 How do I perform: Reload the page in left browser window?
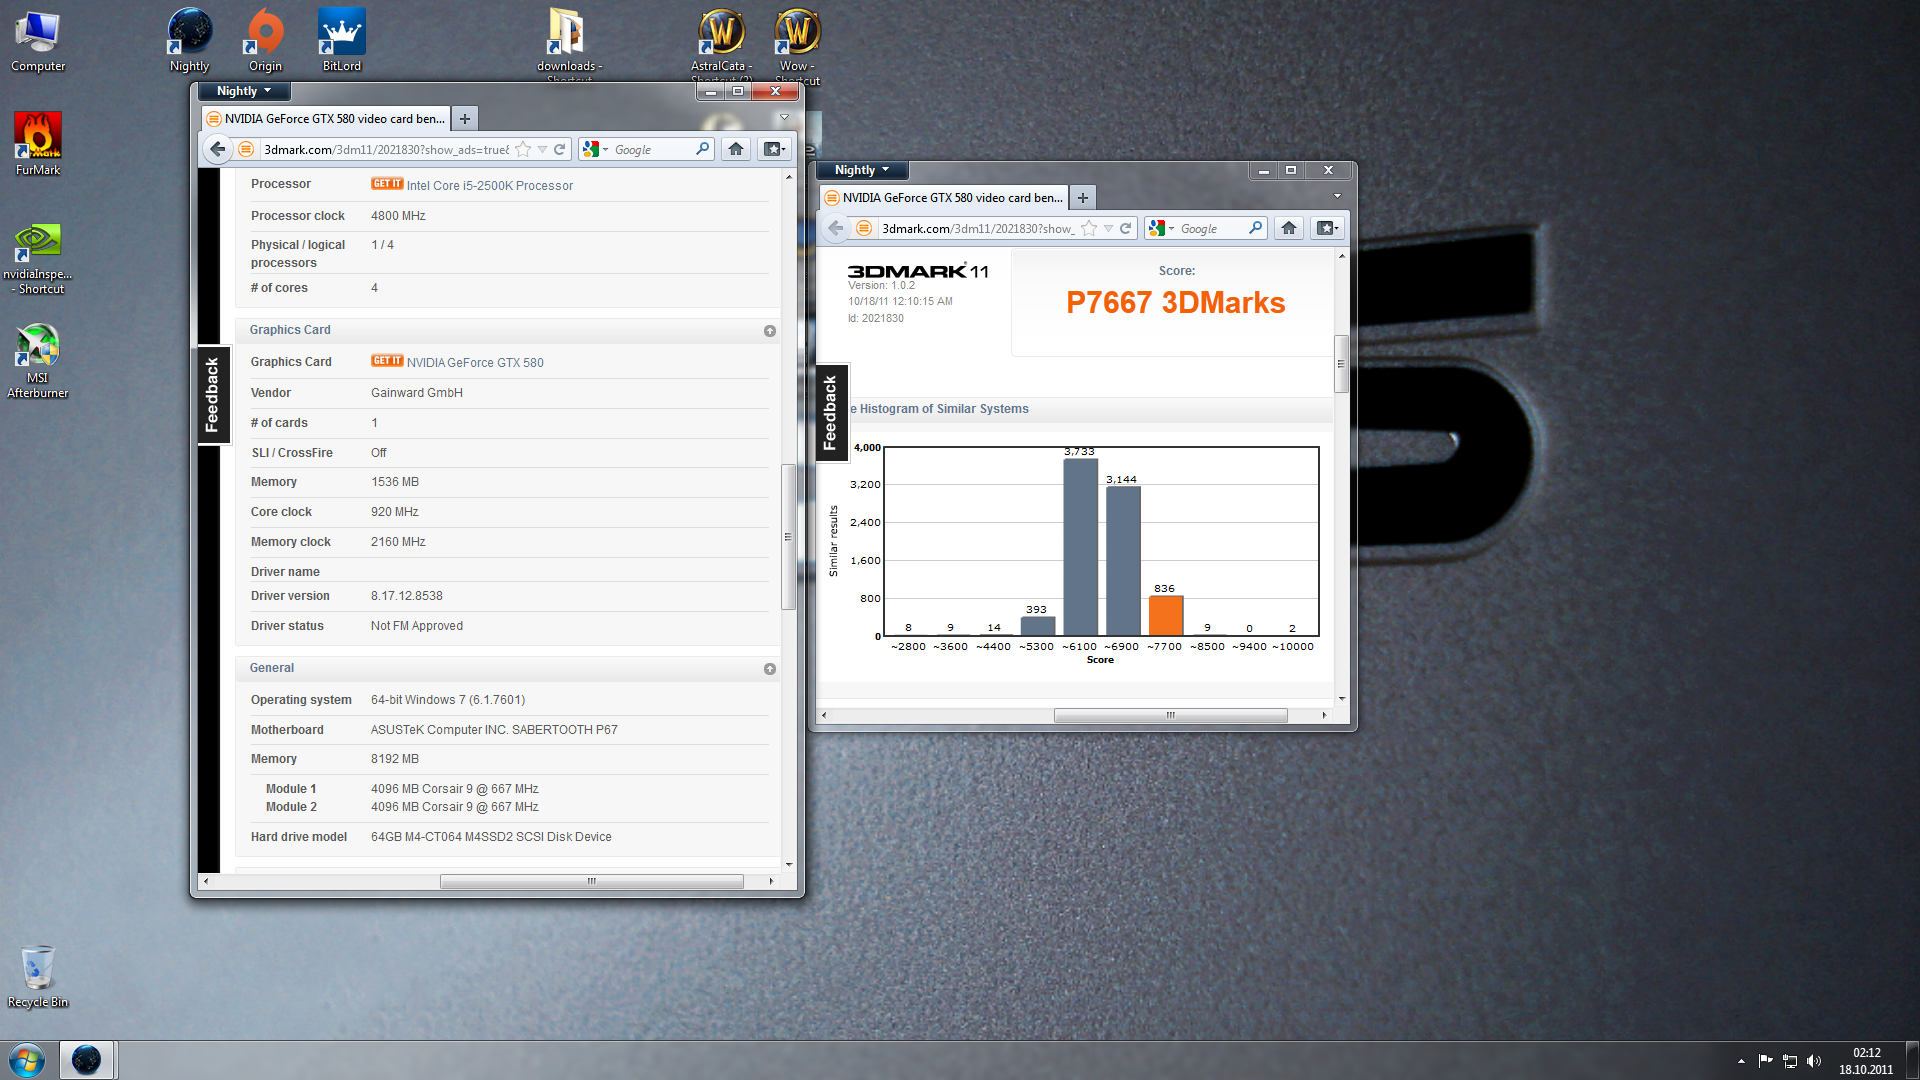(x=560, y=149)
